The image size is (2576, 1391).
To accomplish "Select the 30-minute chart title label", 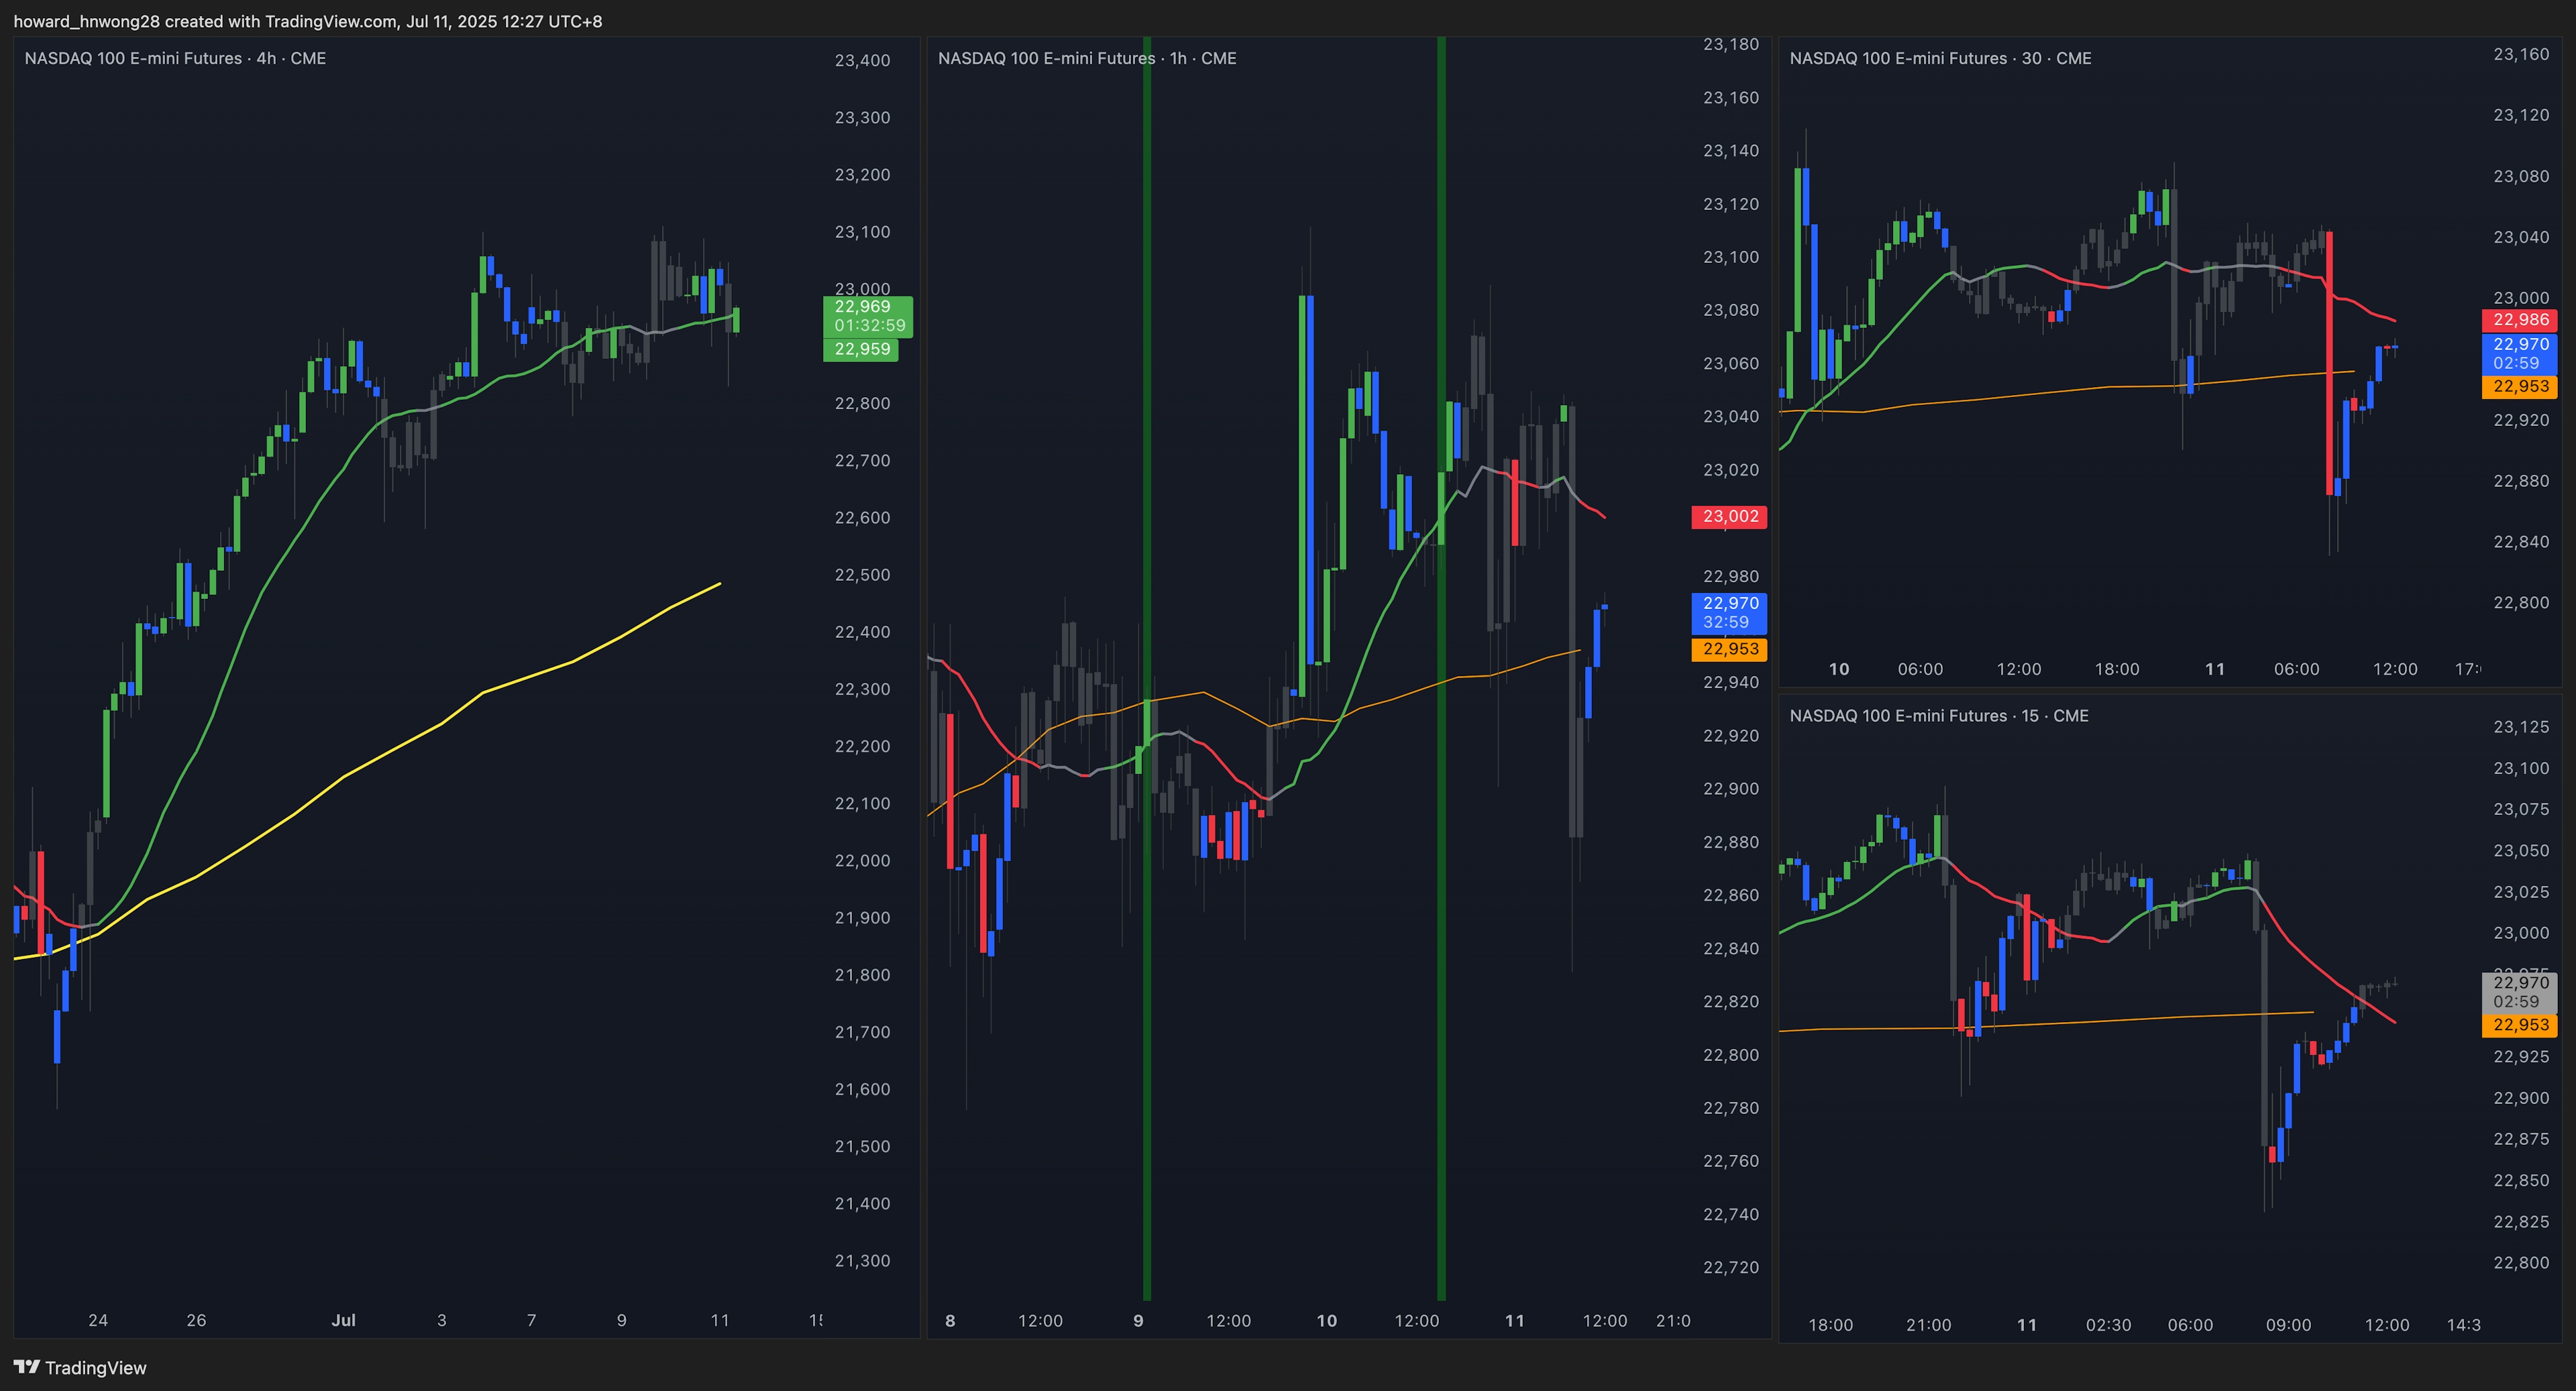I will [1940, 58].
